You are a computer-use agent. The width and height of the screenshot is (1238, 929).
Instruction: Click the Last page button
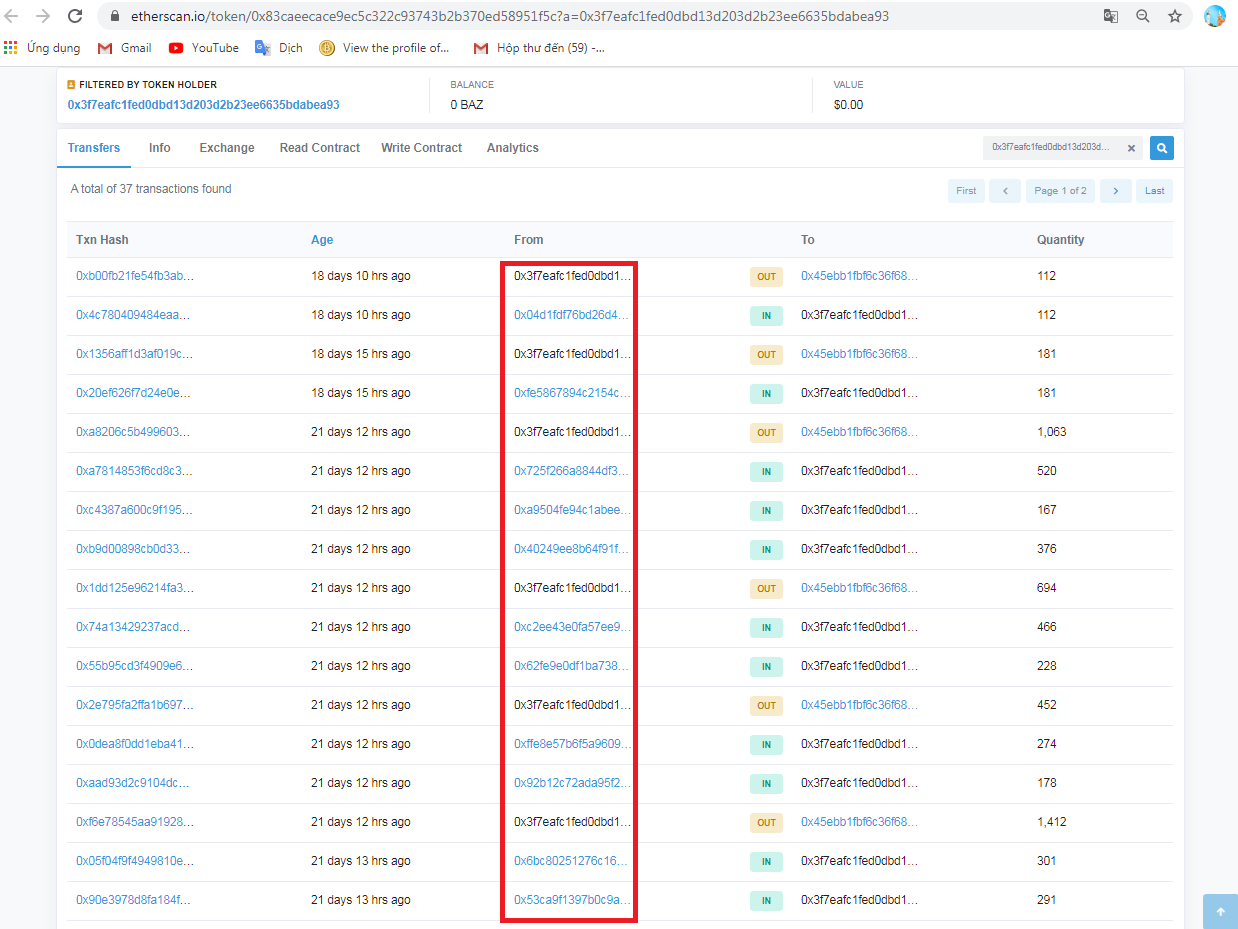(1155, 191)
